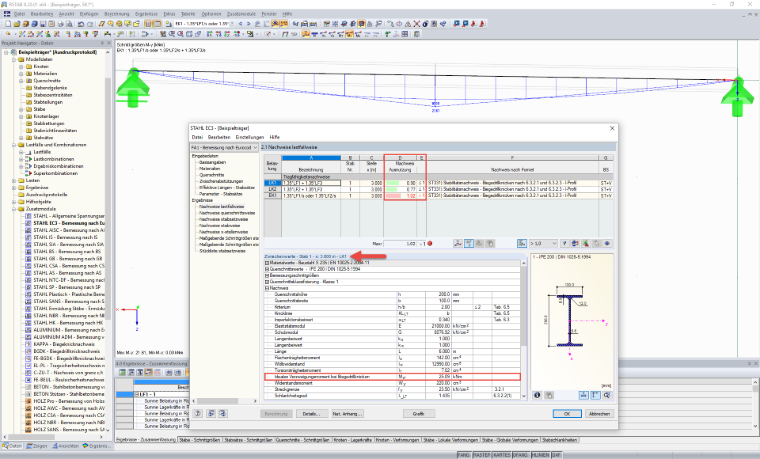The height and width of the screenshot is (459, 760).
Task: Collapse Zusatzmodule folder in navigator
Action: click(x=15, y=209)
